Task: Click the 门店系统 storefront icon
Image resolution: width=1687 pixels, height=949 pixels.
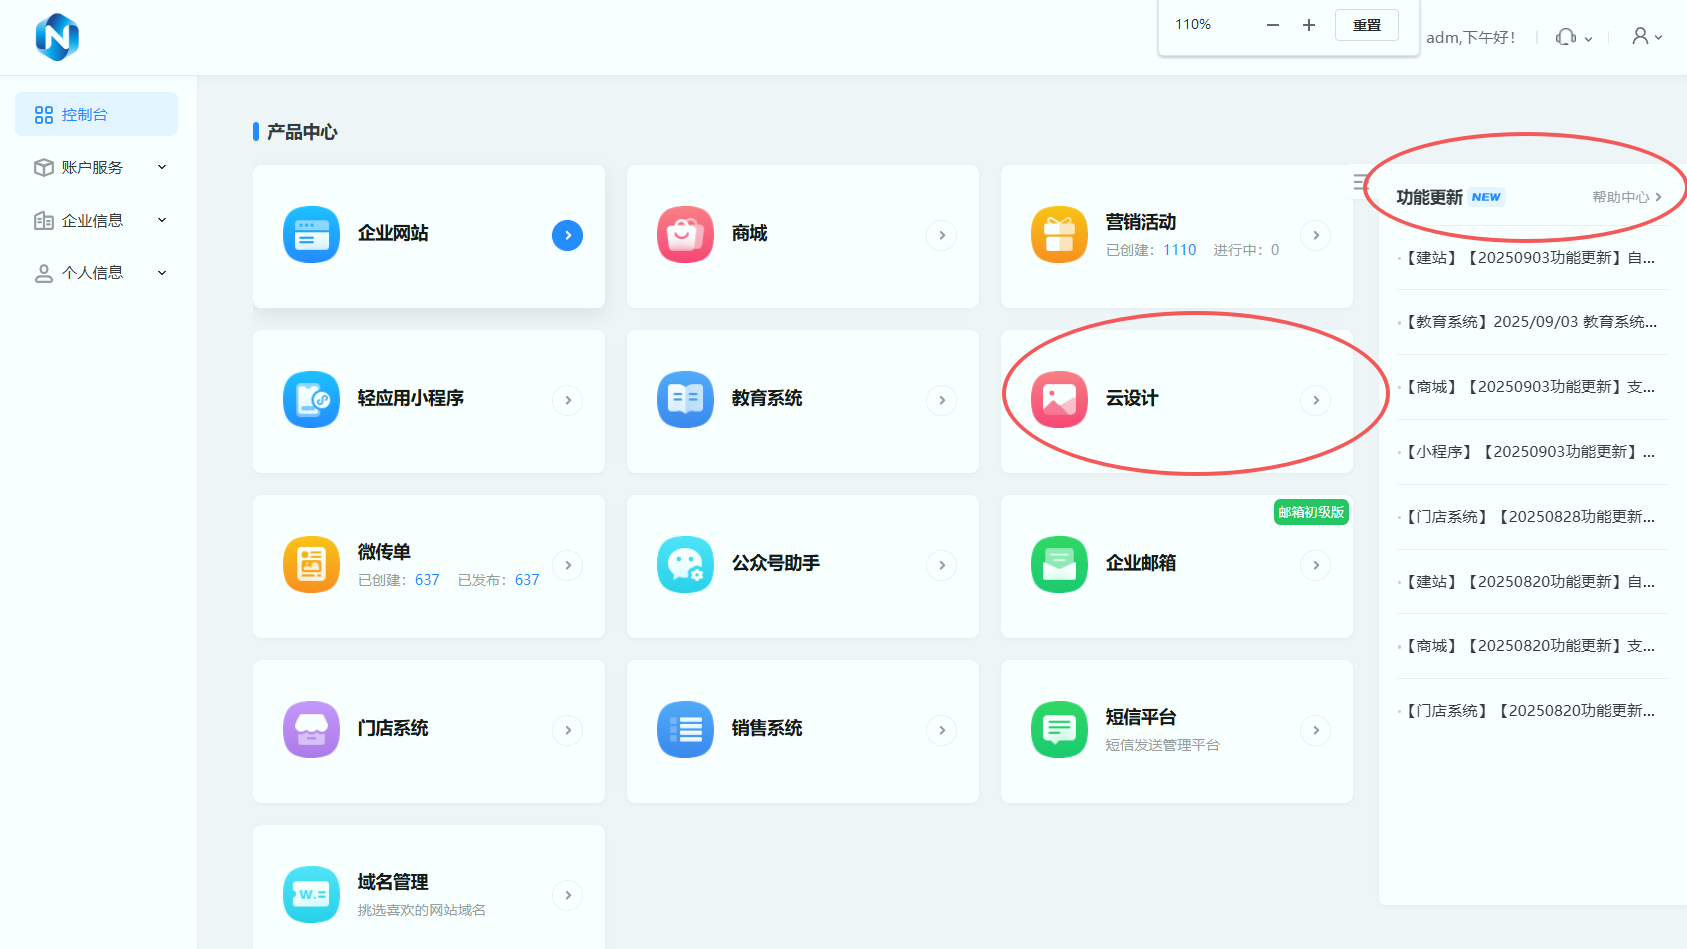Action: pyautogui.click(x=311, y=730)
